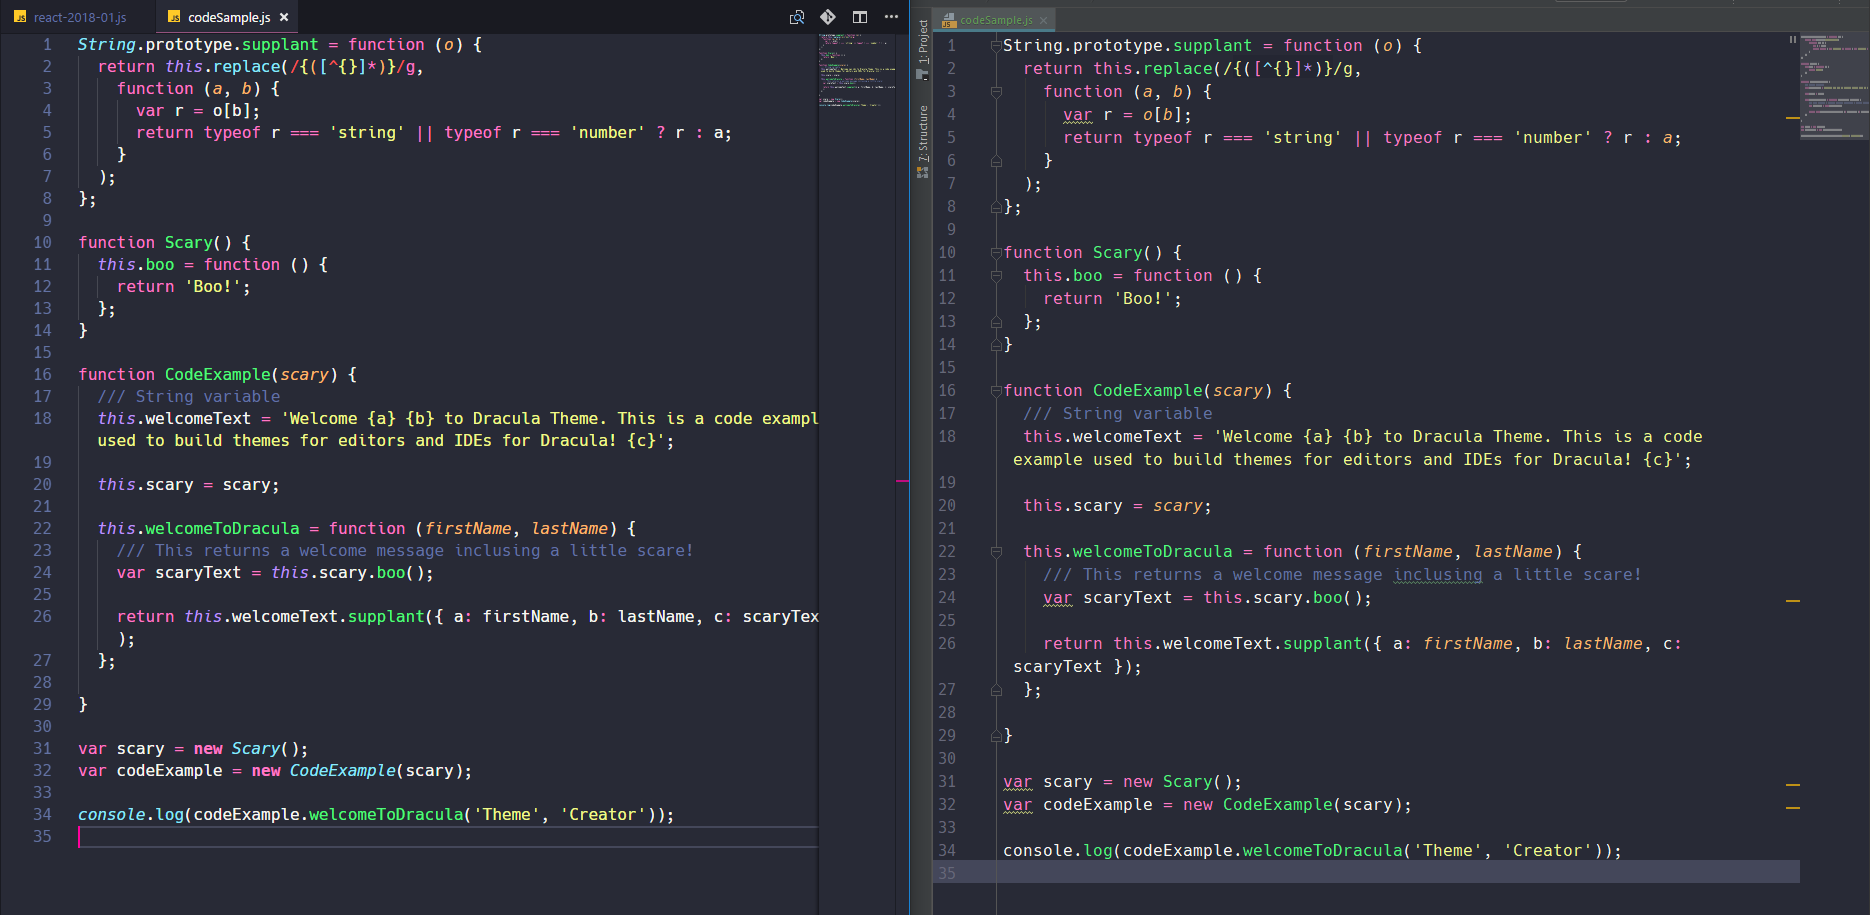The width and height of the screenshot is (1870, 915).
Task: Click line number 34 in VS Code gutter
Action: point(42,814)
